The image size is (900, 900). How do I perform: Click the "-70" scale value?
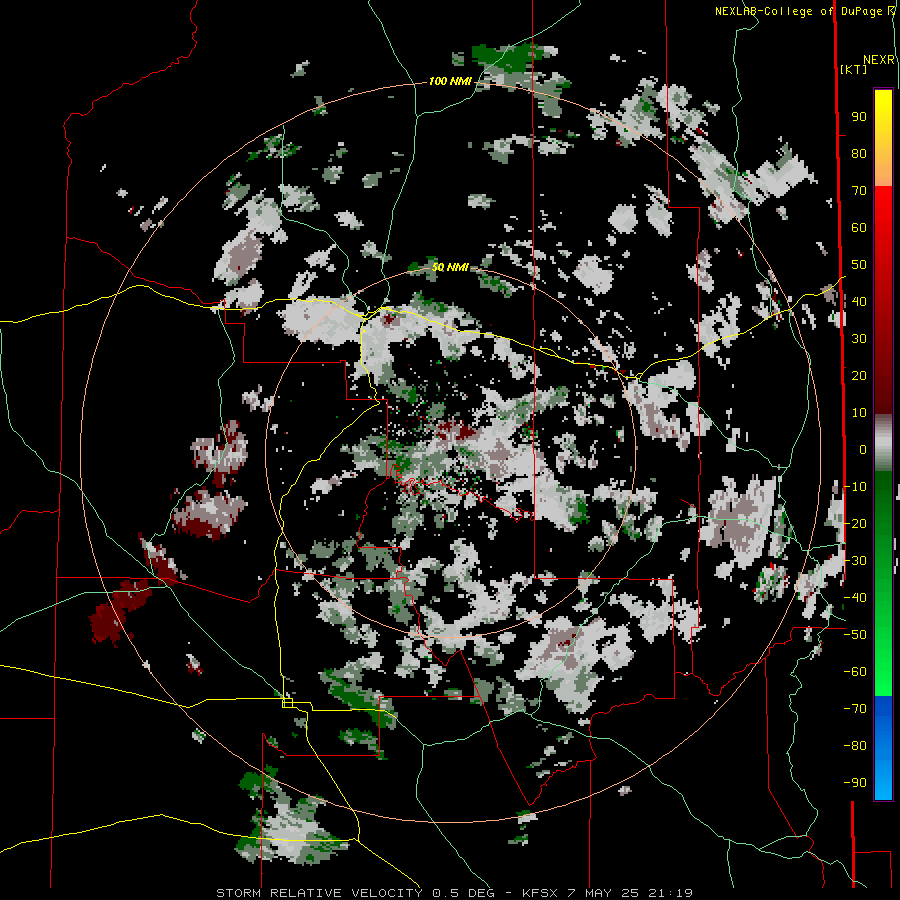pos(855,708)
